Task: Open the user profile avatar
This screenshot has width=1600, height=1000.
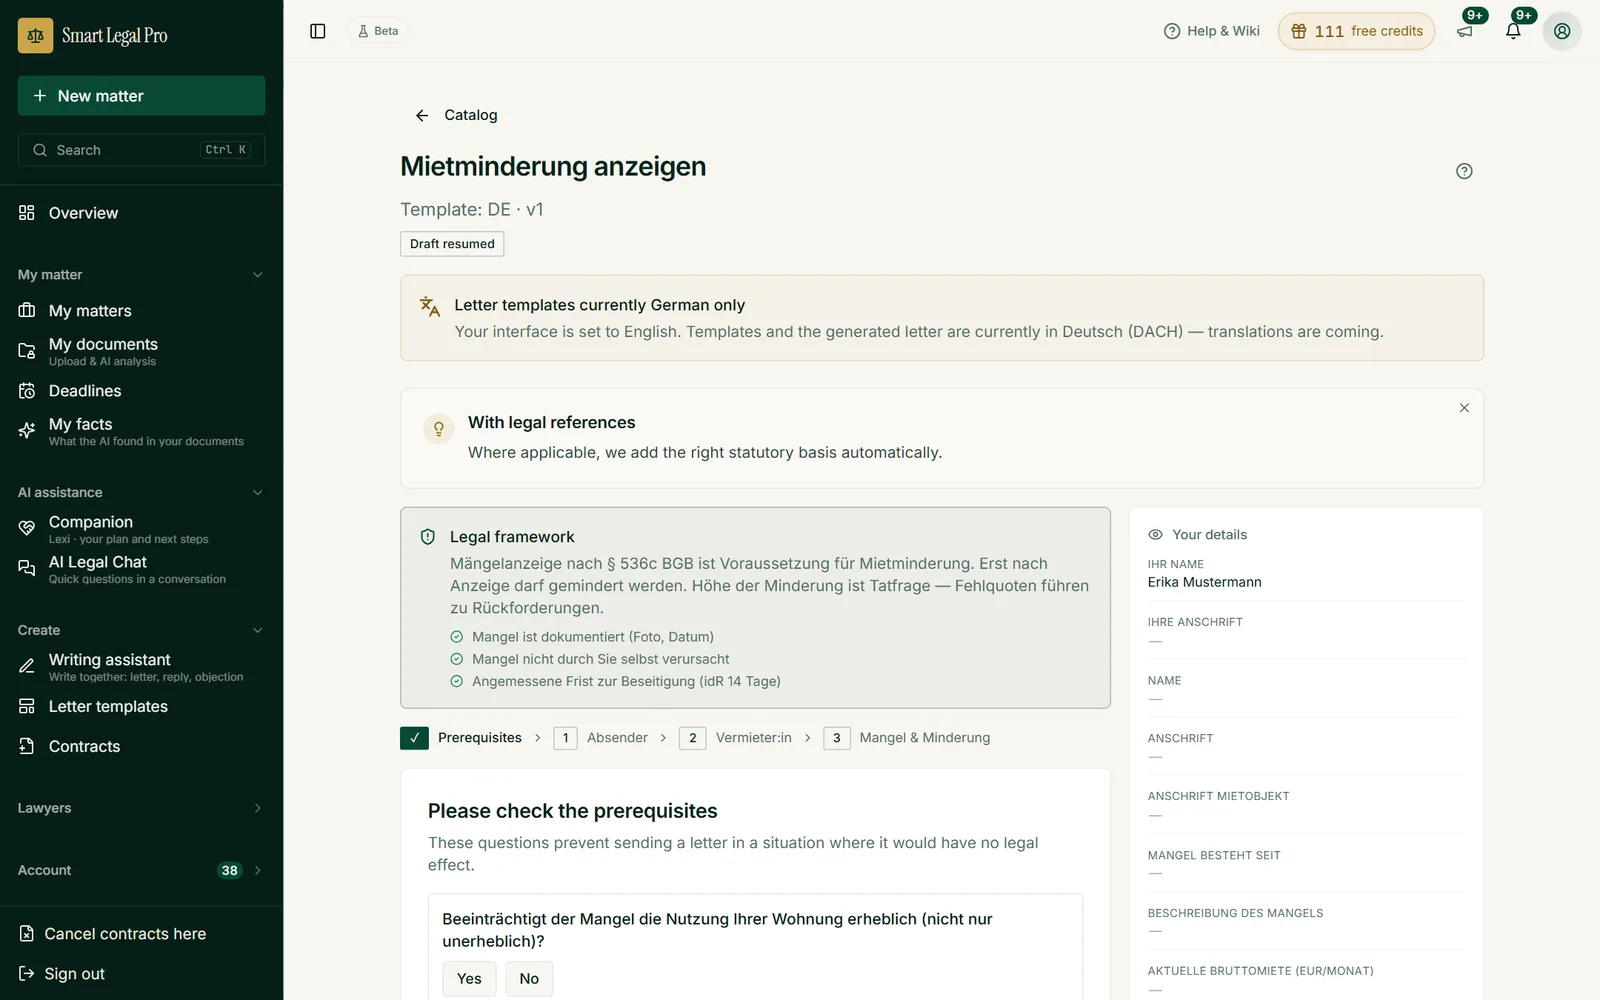Action: pos(1562,31)
